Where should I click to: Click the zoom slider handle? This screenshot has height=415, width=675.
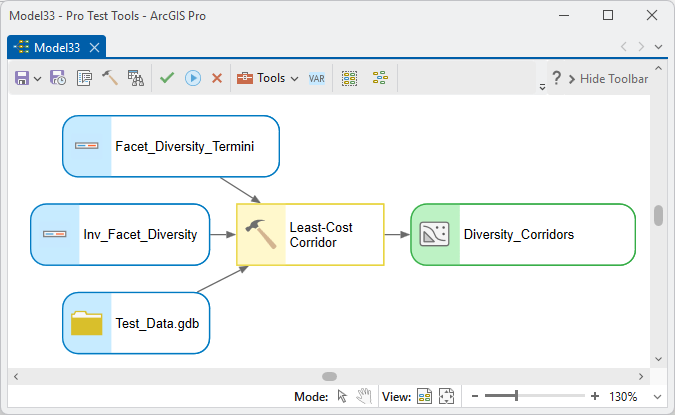click(x=516, y=396)
